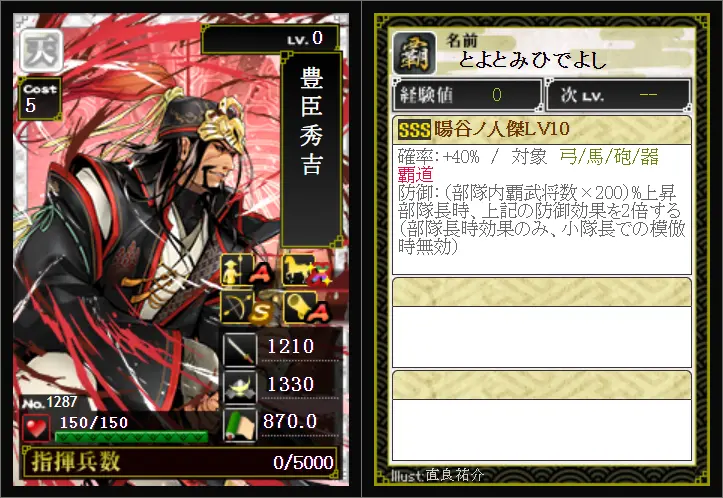Viewport: 723px width, 498px height.
Task: Click the helmet defense stat icon
Action: (240, 386)
